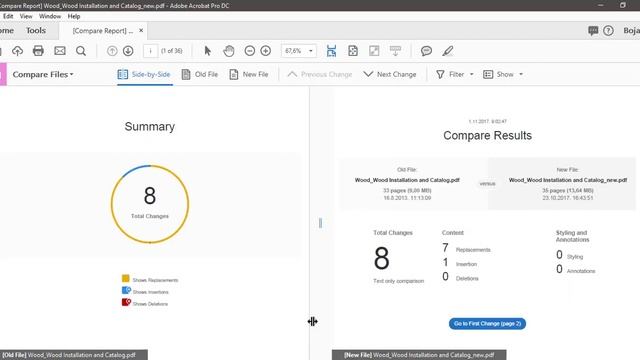Zoom in with plus icon
This screenshot has width=640, height=360.
[266, 51]
